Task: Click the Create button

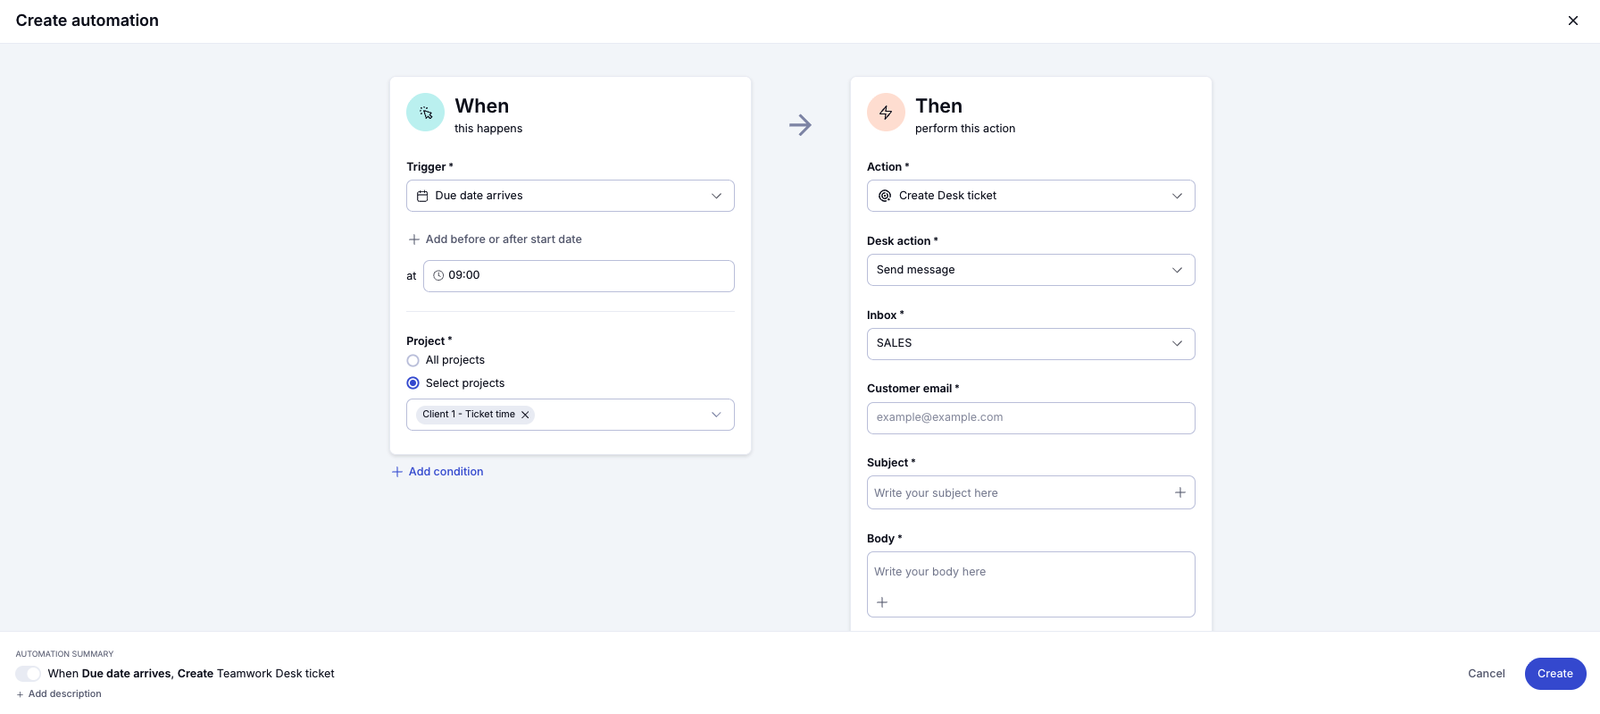Action: tap(1555, 674)
